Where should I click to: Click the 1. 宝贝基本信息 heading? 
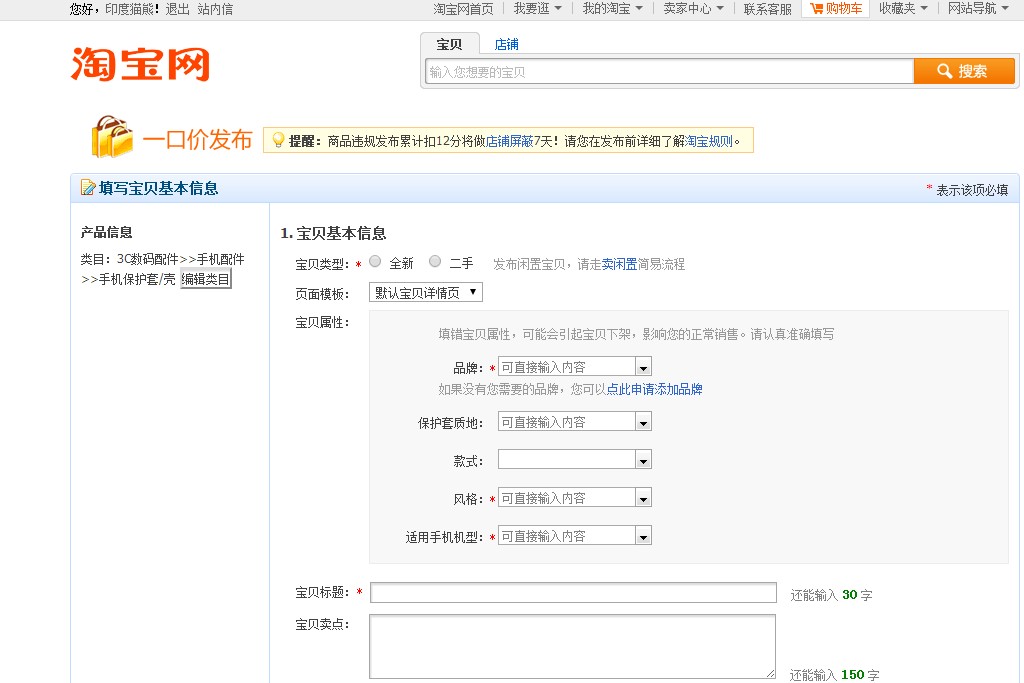(x=333, y=234)
